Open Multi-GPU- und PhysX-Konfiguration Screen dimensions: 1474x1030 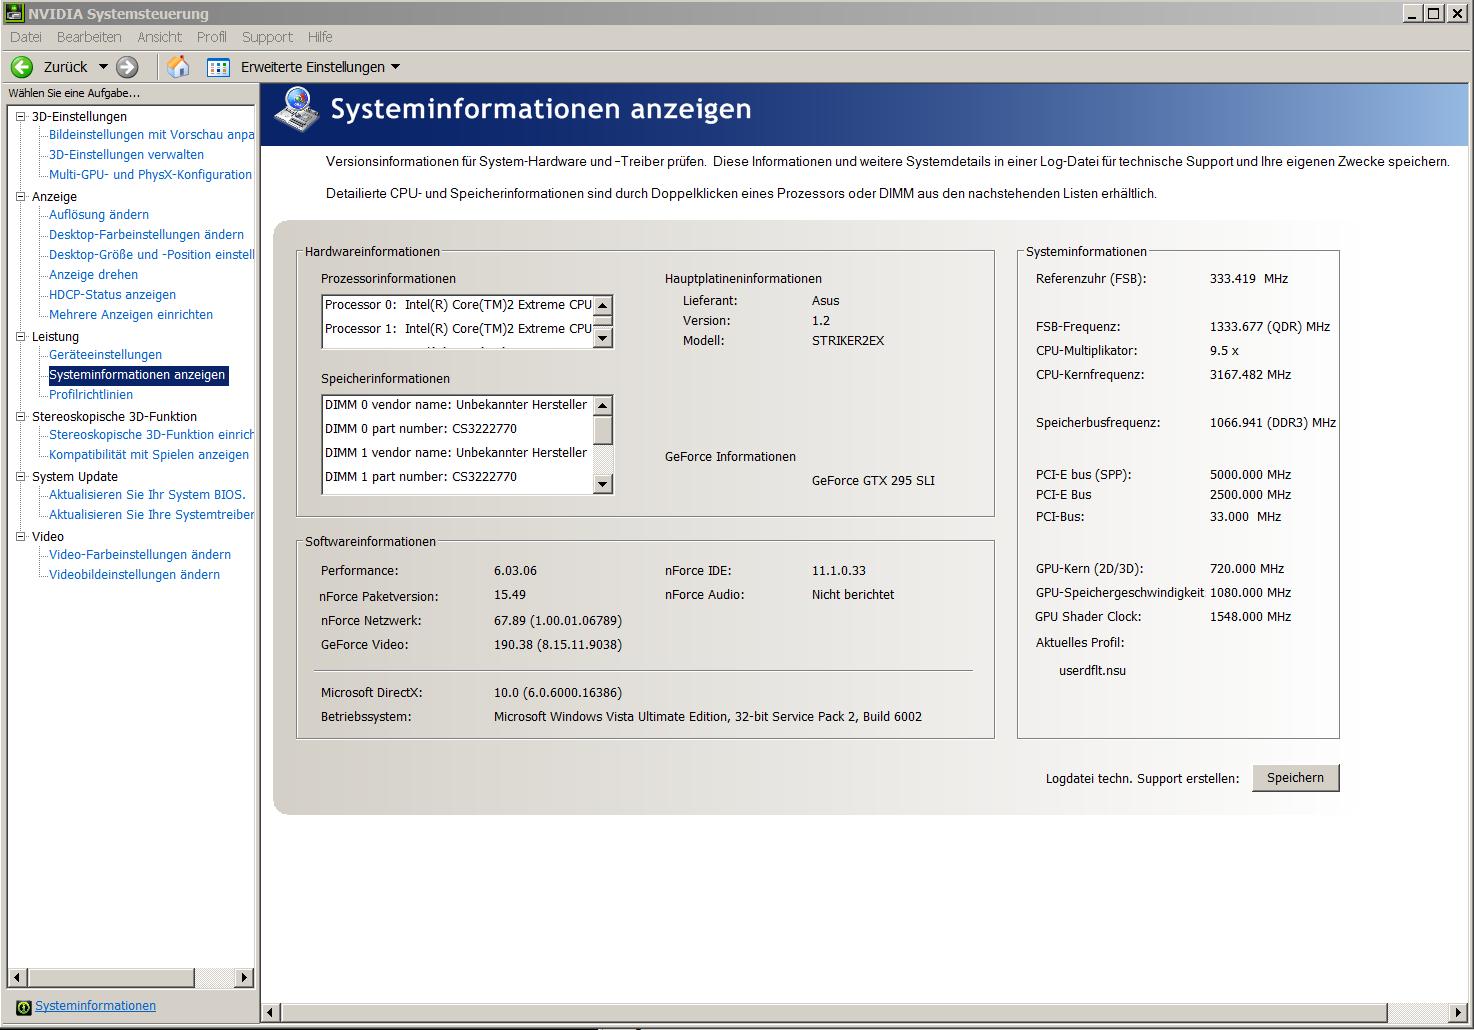tap(150, 175)
